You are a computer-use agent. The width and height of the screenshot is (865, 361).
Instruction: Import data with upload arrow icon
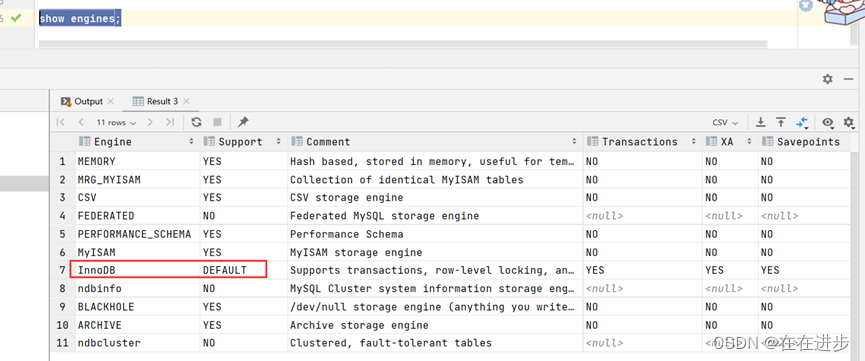point(781,123)
